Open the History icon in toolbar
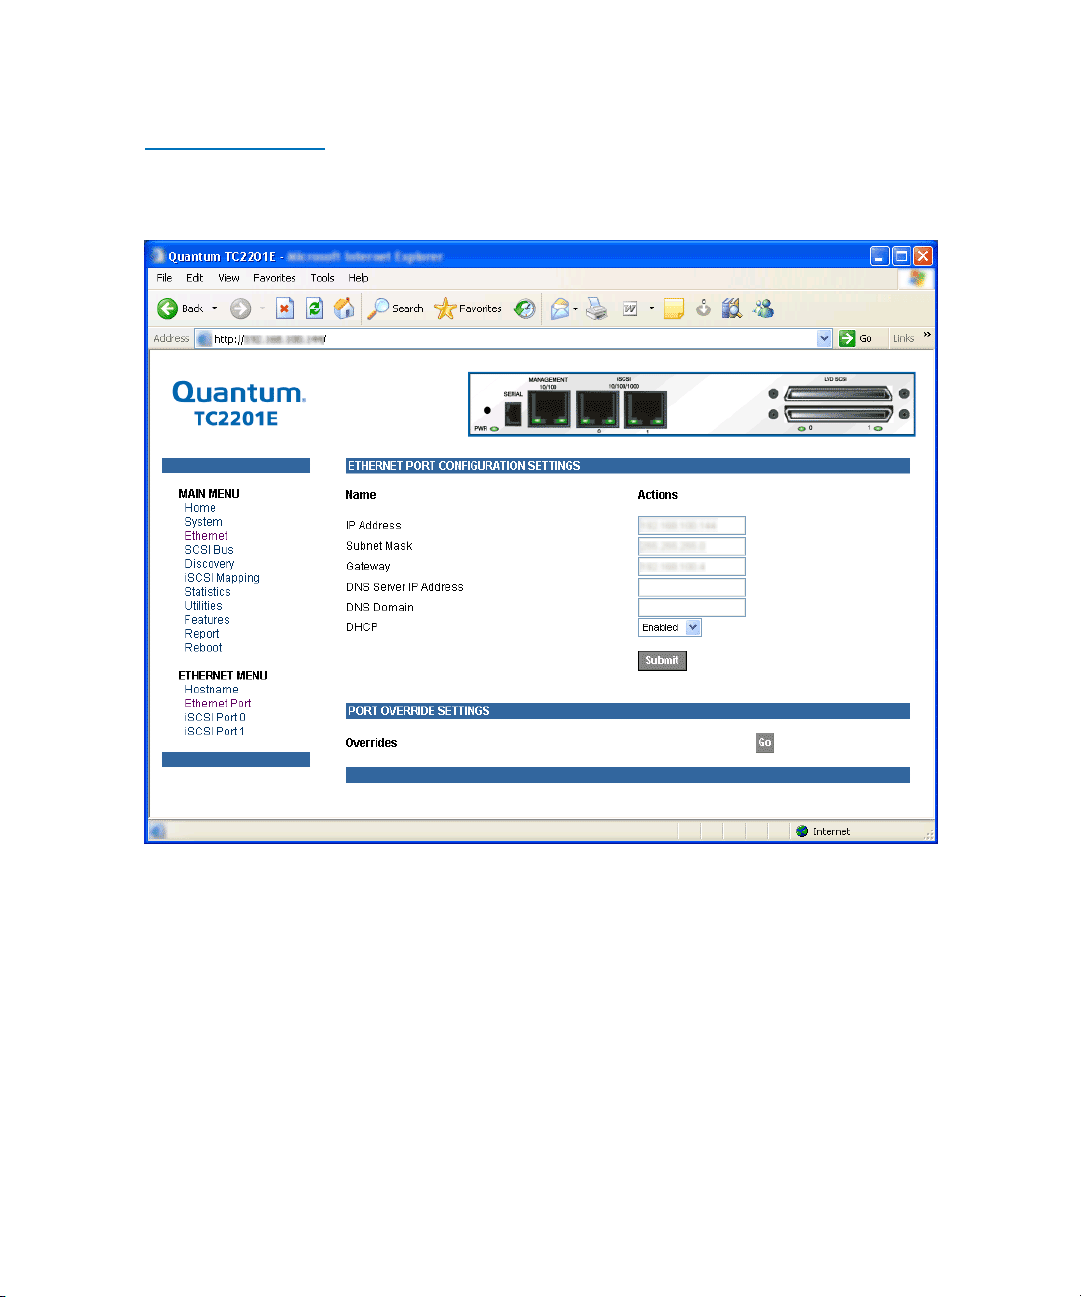Viewport: 1081px width, 1297px height. pyautogui.click(x=525, y=309)
